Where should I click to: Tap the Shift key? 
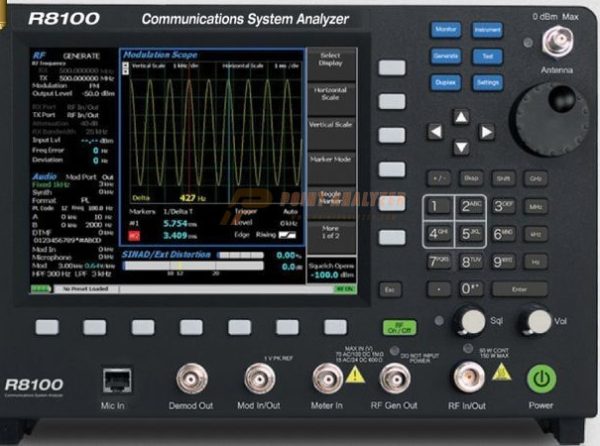click(503, 178)
